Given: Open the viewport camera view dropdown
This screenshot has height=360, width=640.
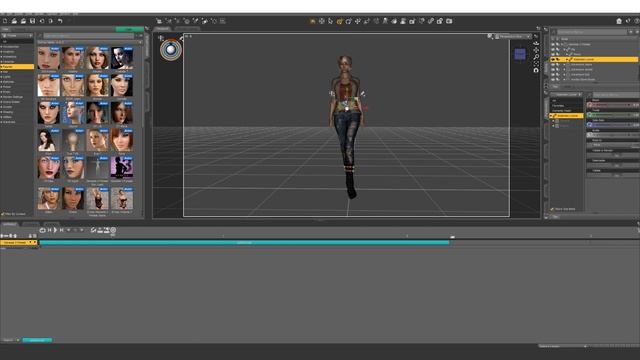Looking at the screenshot, I should [x=514, y=36].
